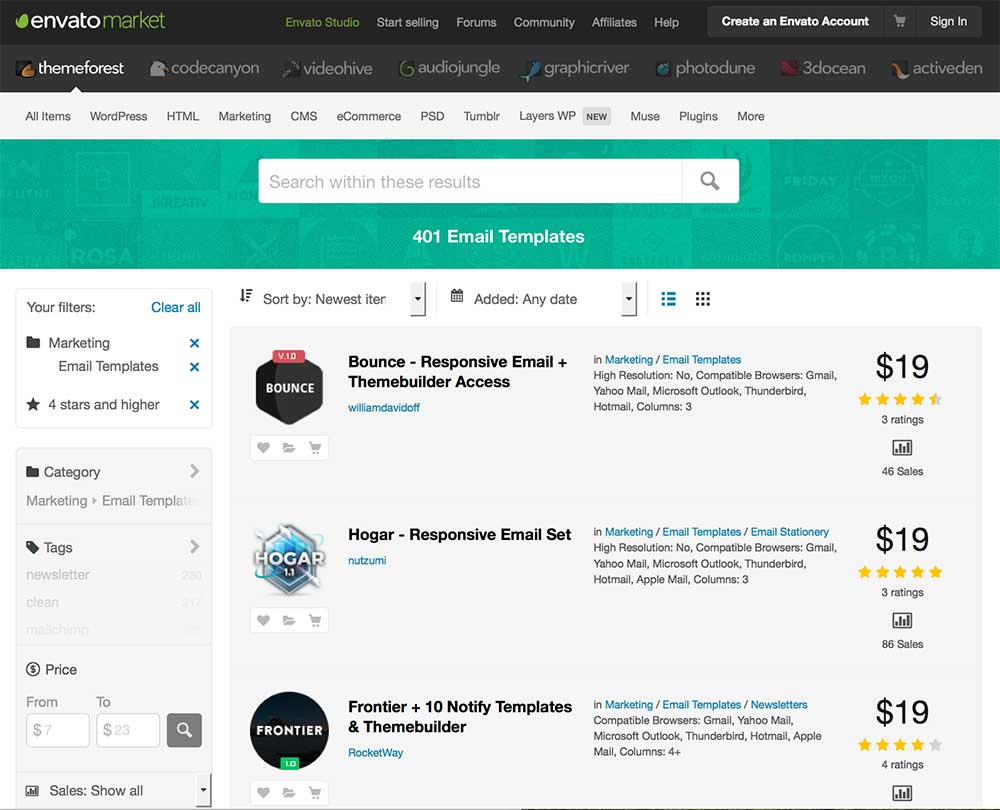Screen dimensions: 1000x810
Task: Select the HTML category tab
Action: tap(183, 116)
